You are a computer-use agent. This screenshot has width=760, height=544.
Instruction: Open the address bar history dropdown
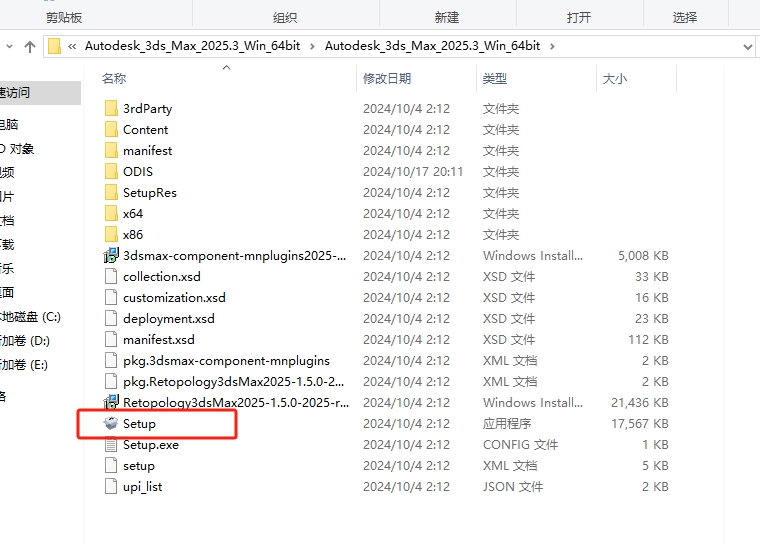[x=747, y=47]
